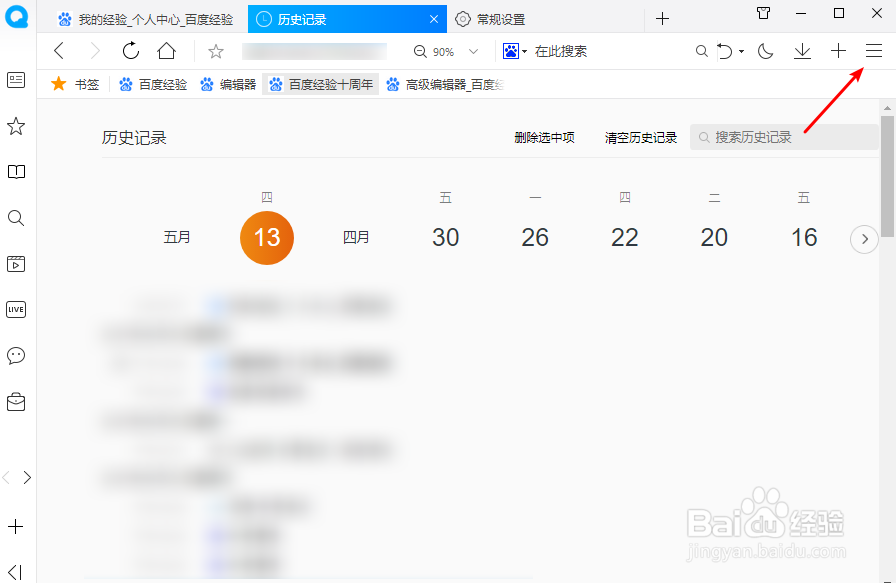Select the orange date 13 circle
The image size is (896, 583).
(x=266, y=238)
